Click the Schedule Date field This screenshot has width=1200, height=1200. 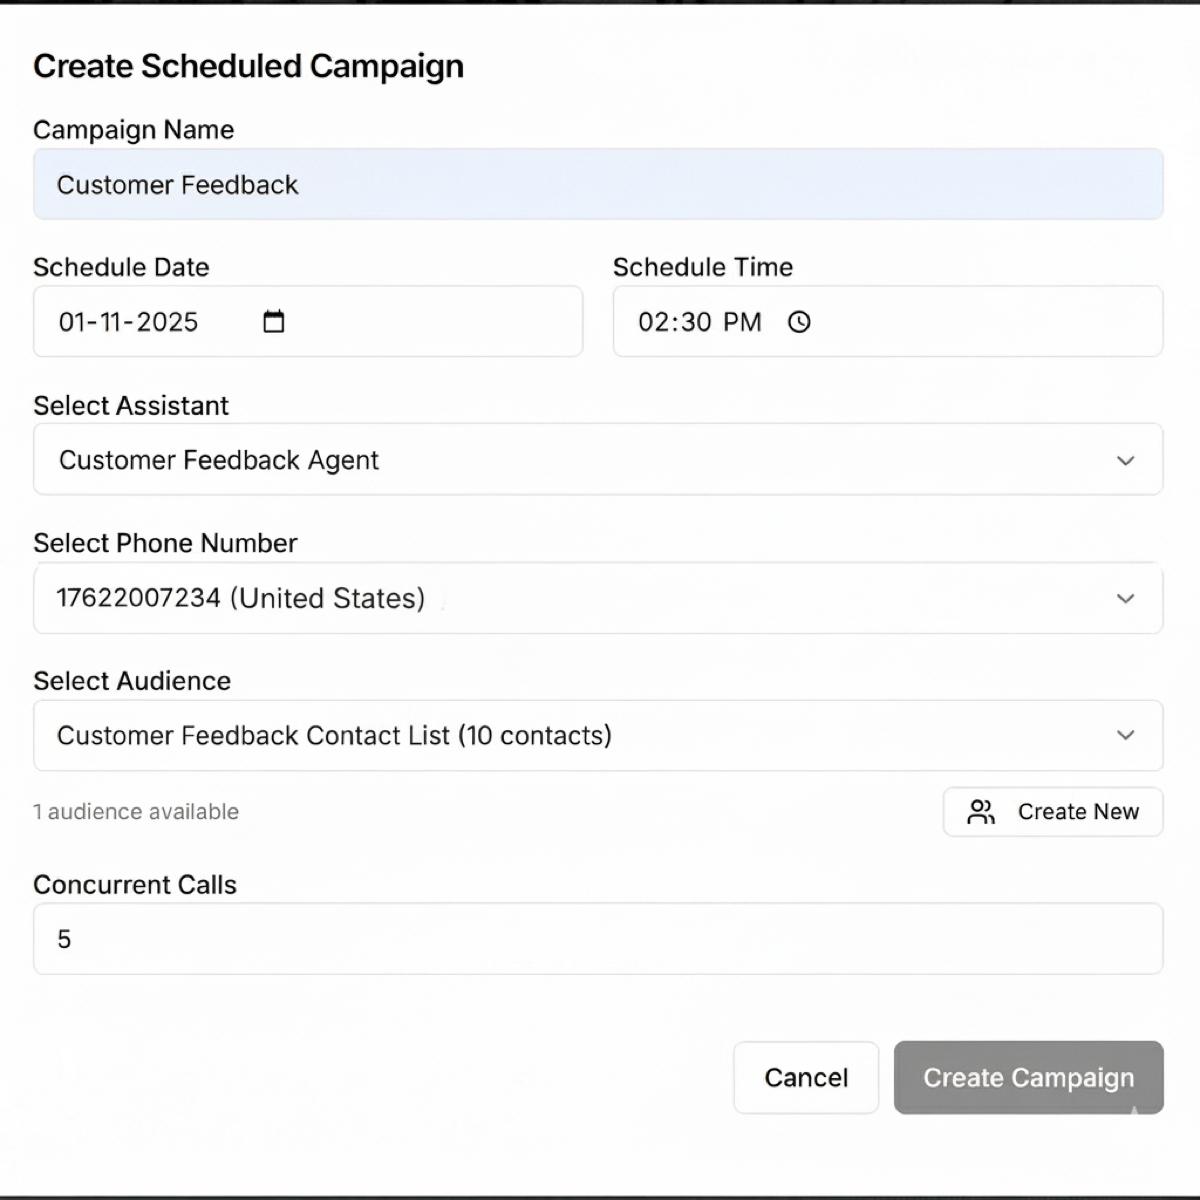(150, 322)
